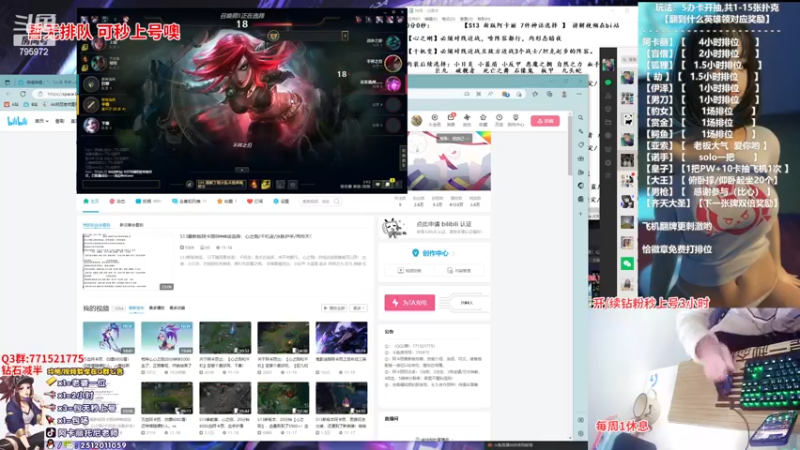Open the browser profile avatar icon
Image resolution: width=800 pixels, height=450 pixels.
(564, 94)
